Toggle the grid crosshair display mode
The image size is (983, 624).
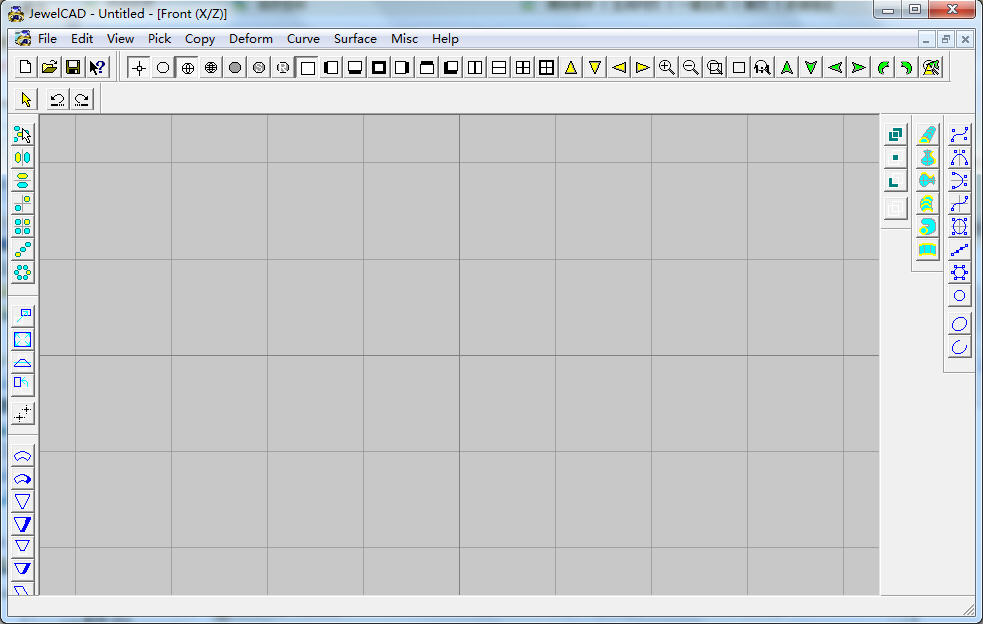coord(138,67)
